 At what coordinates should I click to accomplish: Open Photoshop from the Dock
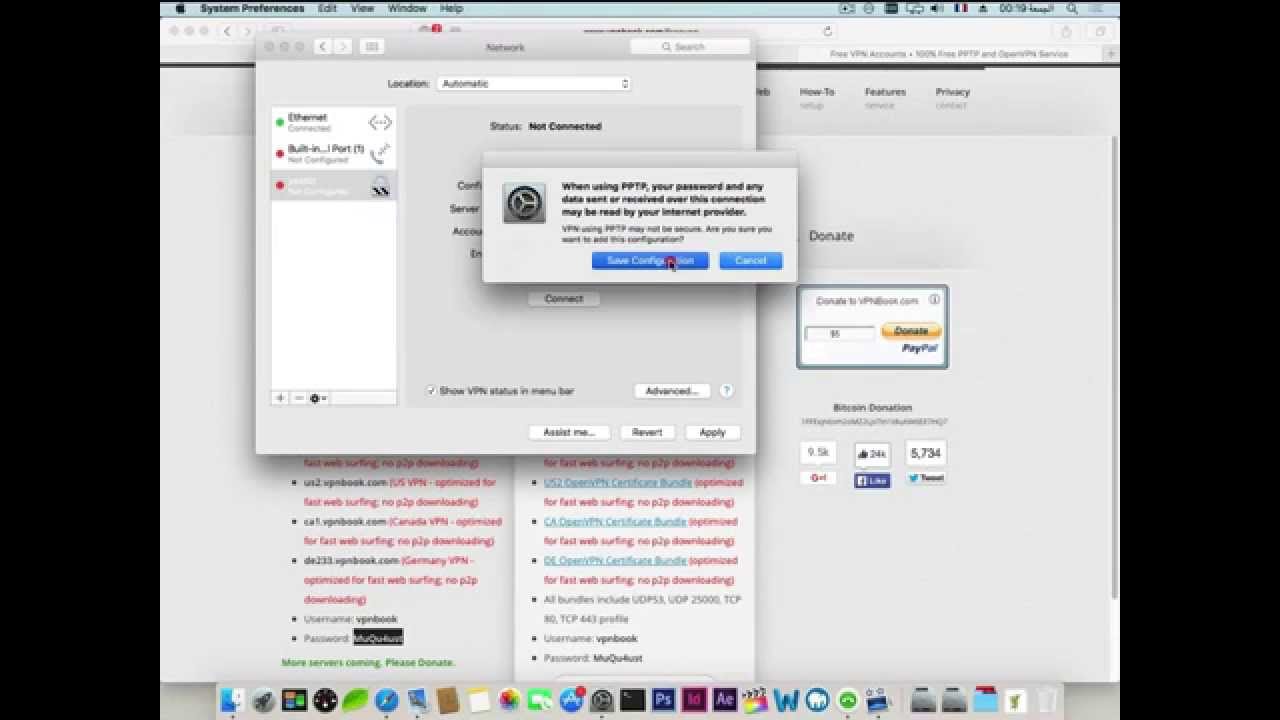coord(663,700)
